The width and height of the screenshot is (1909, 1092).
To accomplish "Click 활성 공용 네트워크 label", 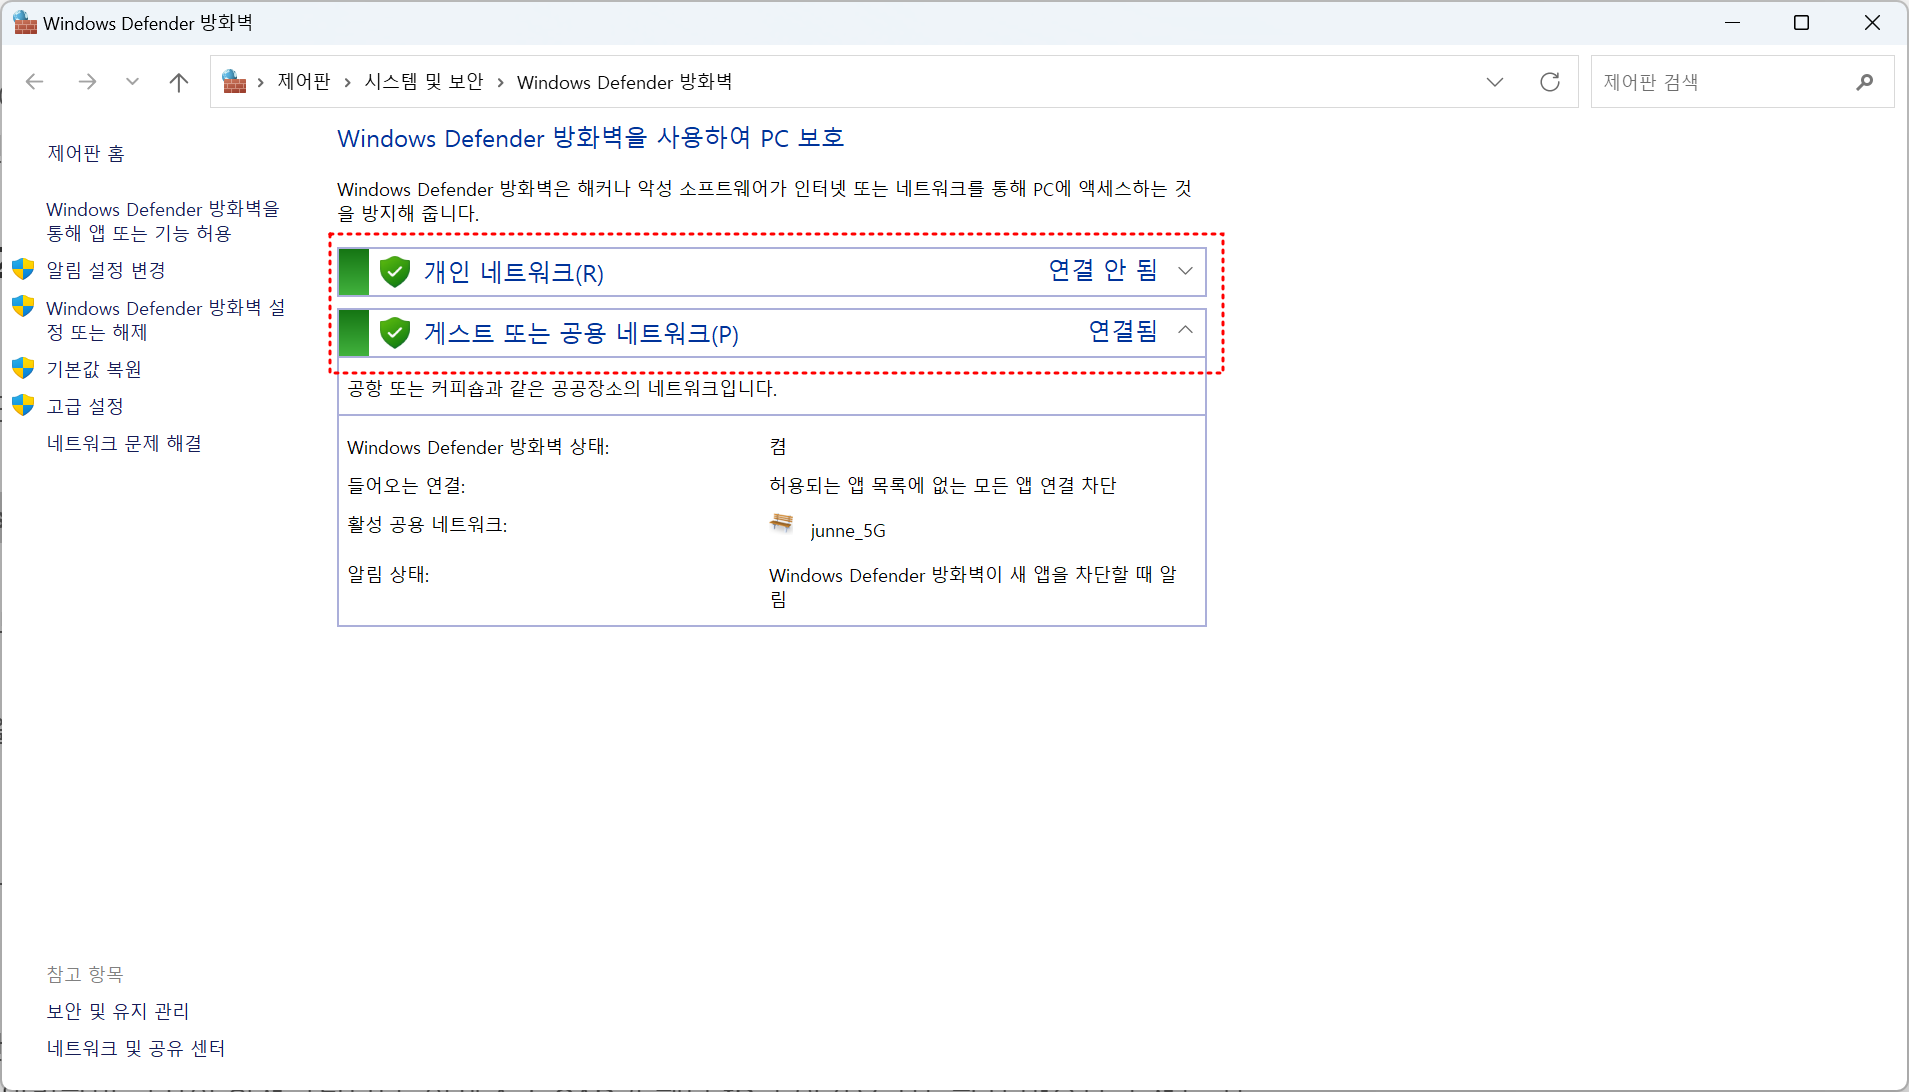I will (x=427, y=524).
